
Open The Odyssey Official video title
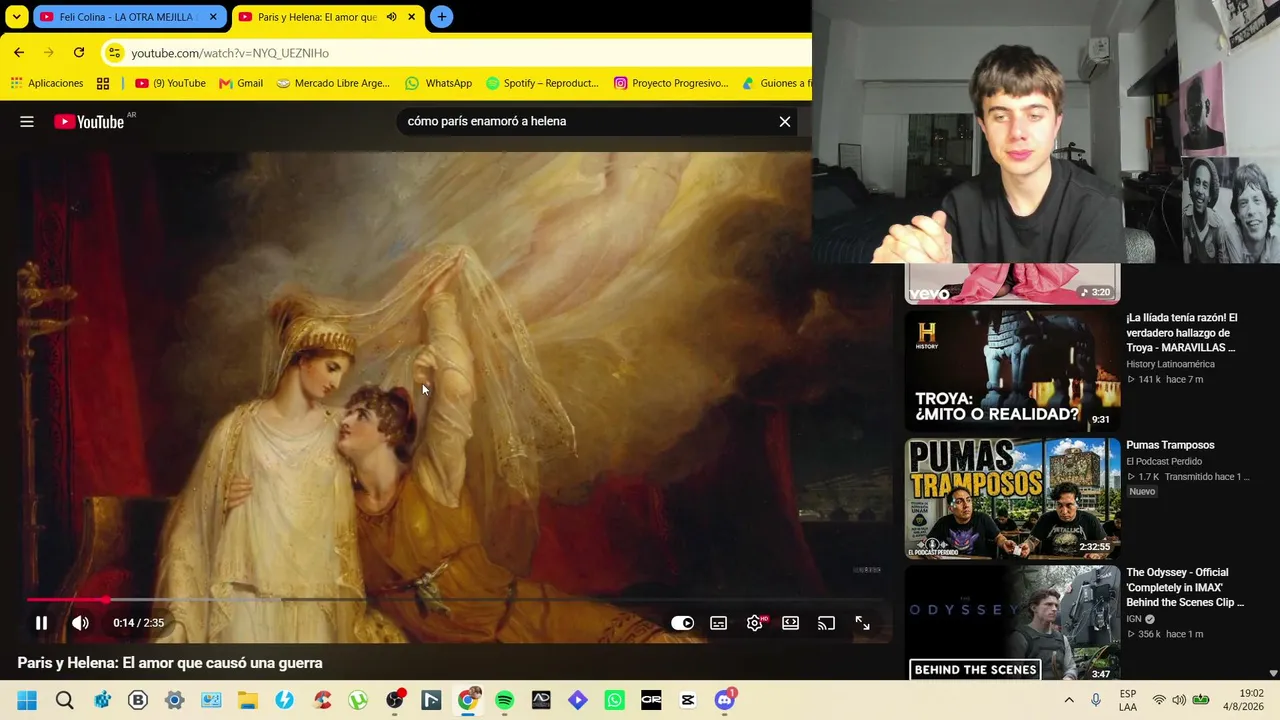[1185, 588]
